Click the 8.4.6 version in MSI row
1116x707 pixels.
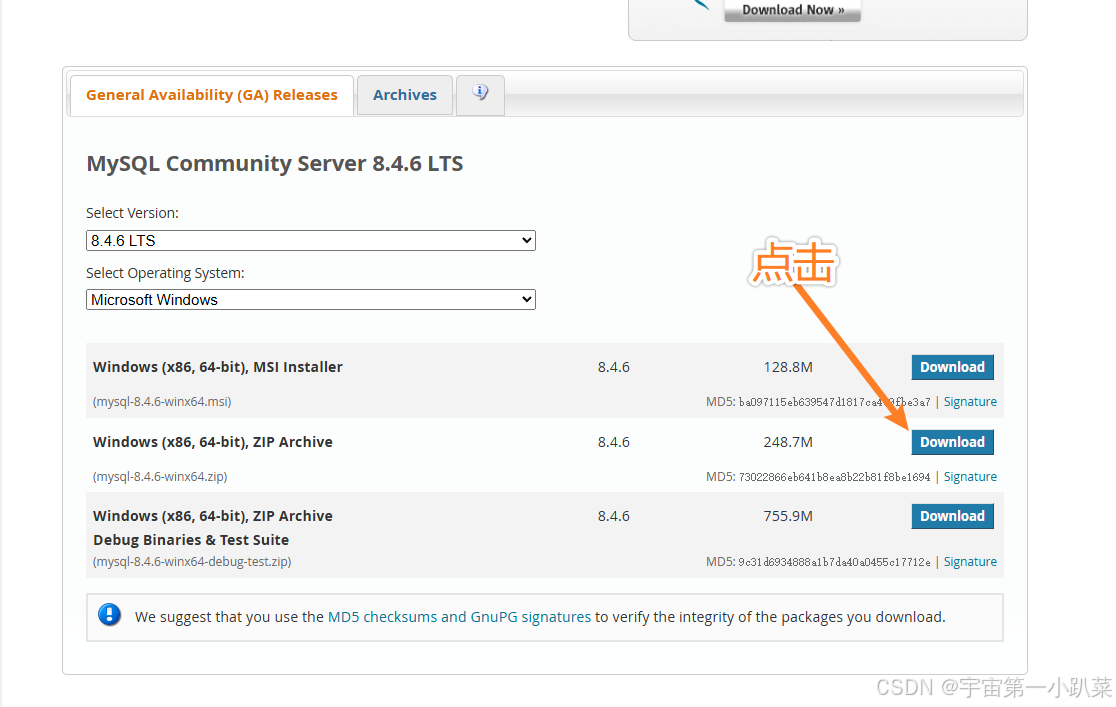(614, 367)
